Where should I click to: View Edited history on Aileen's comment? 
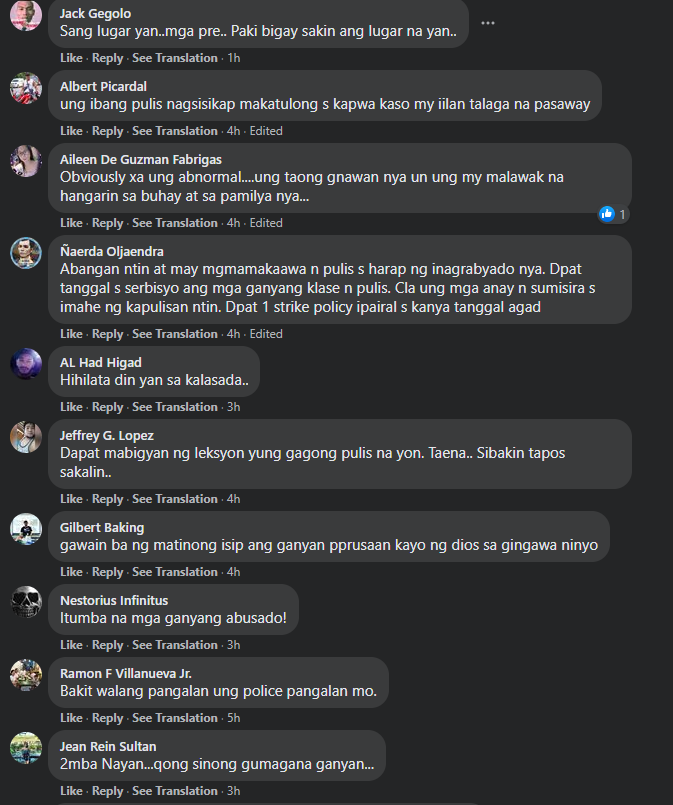[266, 223]
